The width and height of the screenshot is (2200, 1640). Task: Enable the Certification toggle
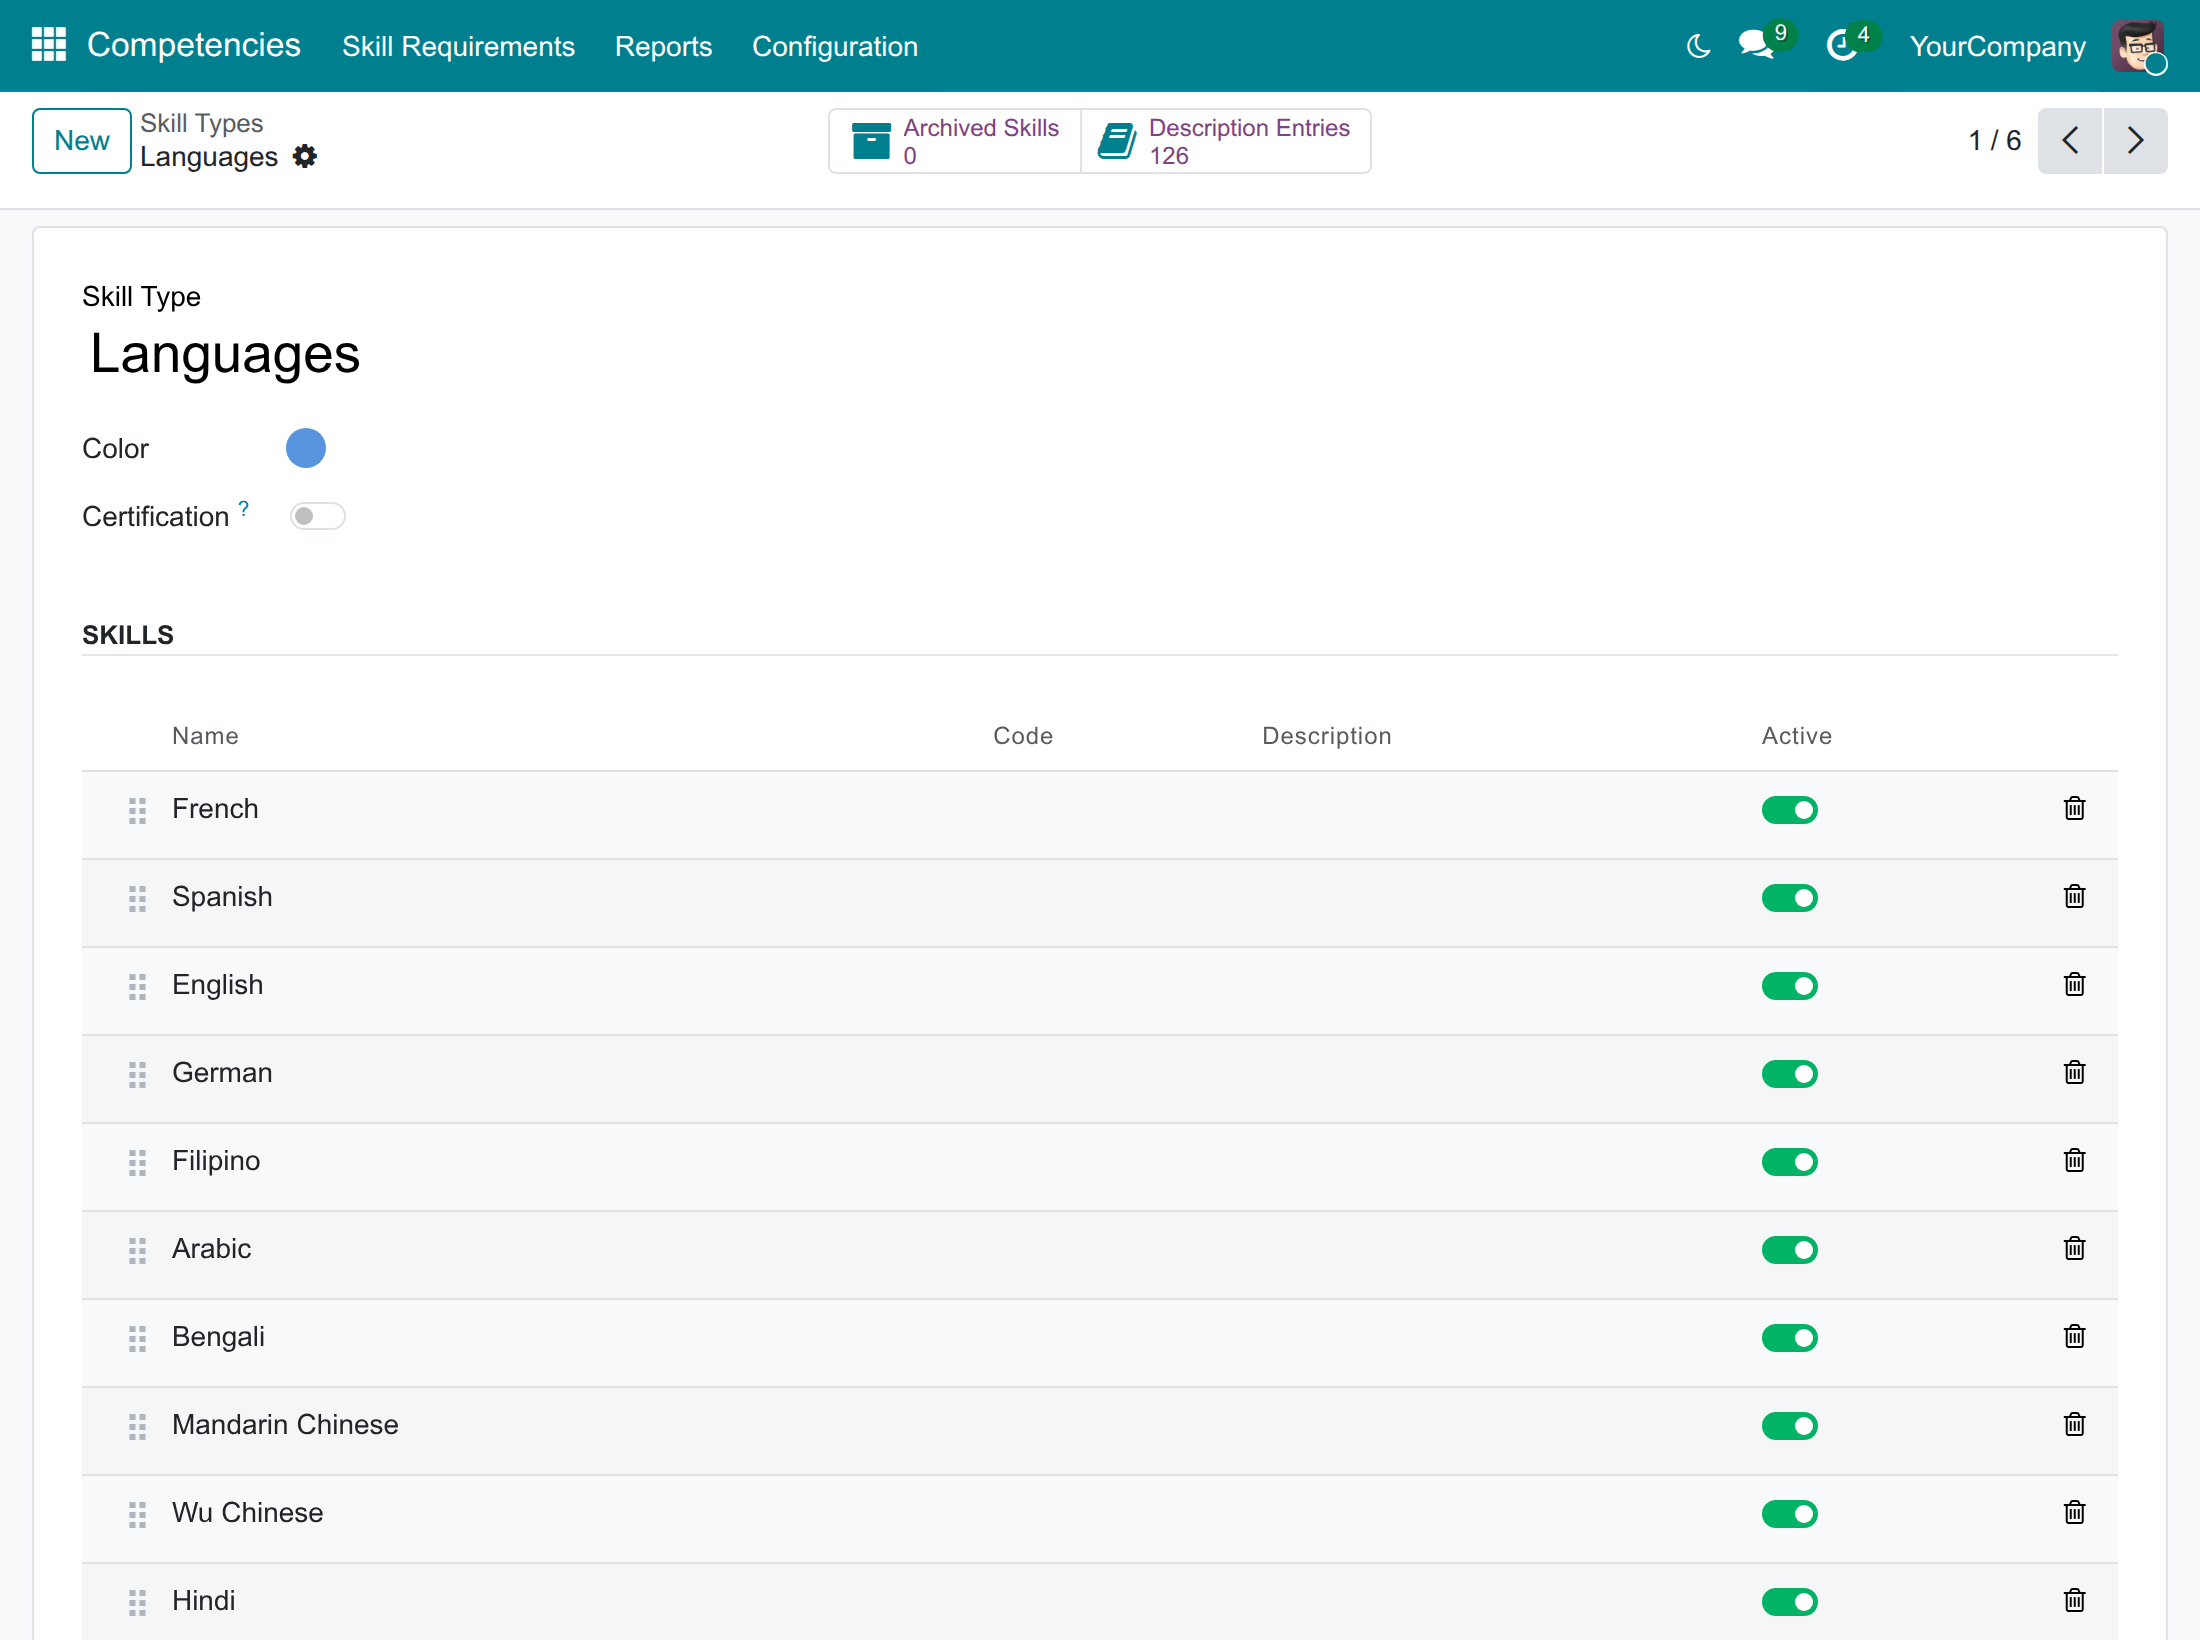[317, 516]
